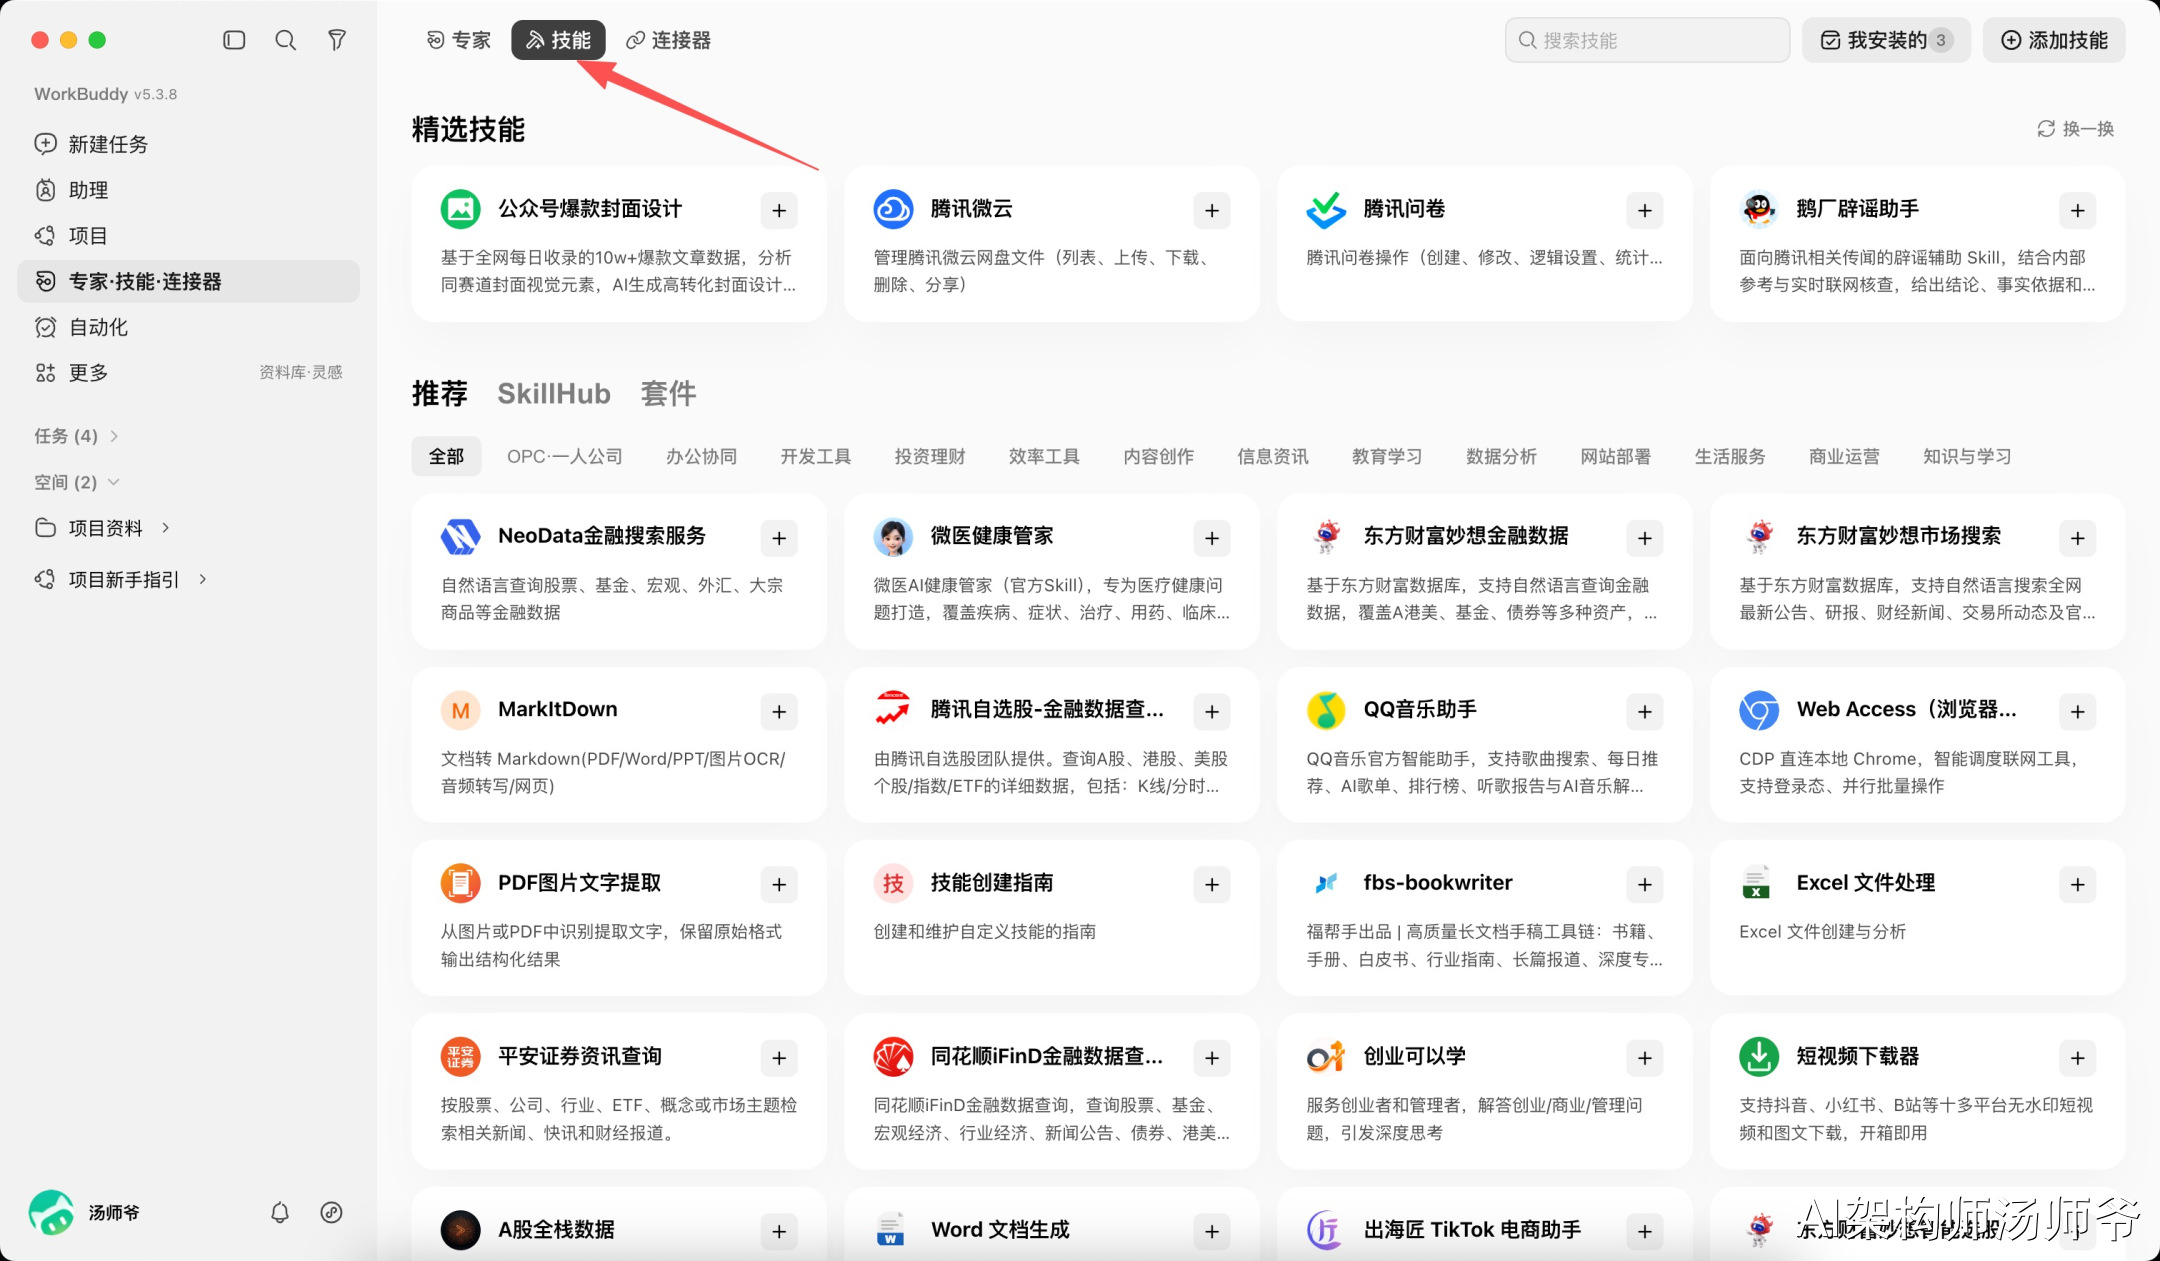Screen dimensions: 2160x1261
Task: Filter by OPC·一人公司 category
Action: pos(565,456)
